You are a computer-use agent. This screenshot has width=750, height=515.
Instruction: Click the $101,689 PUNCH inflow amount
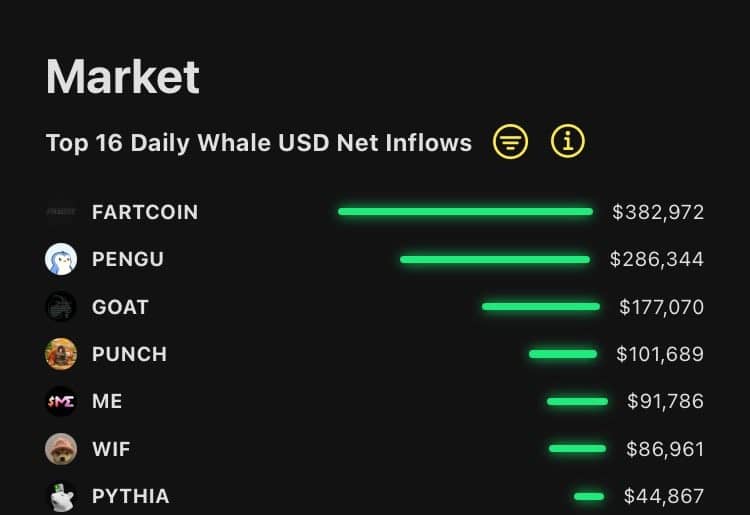[660, 354]
